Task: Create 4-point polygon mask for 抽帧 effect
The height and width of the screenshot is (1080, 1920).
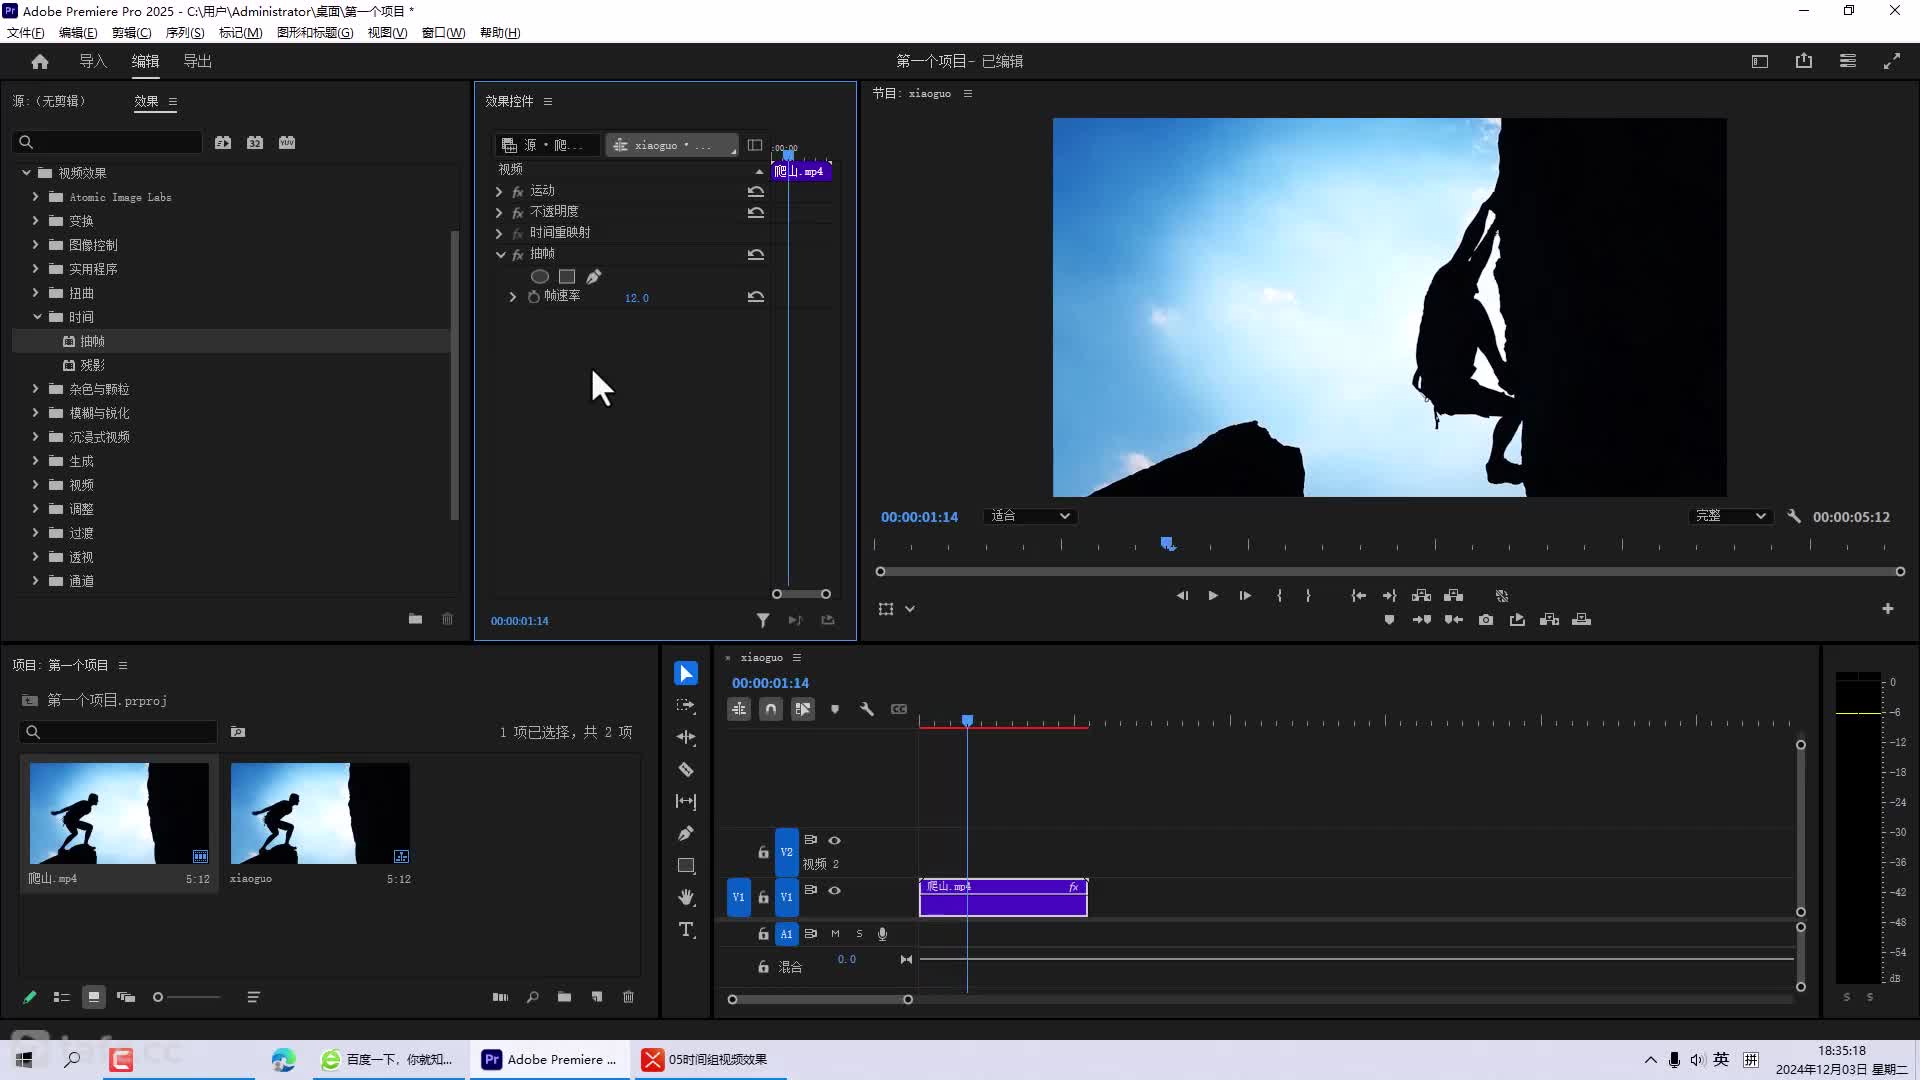Action: pyautogui.click(x=567, y=277)
